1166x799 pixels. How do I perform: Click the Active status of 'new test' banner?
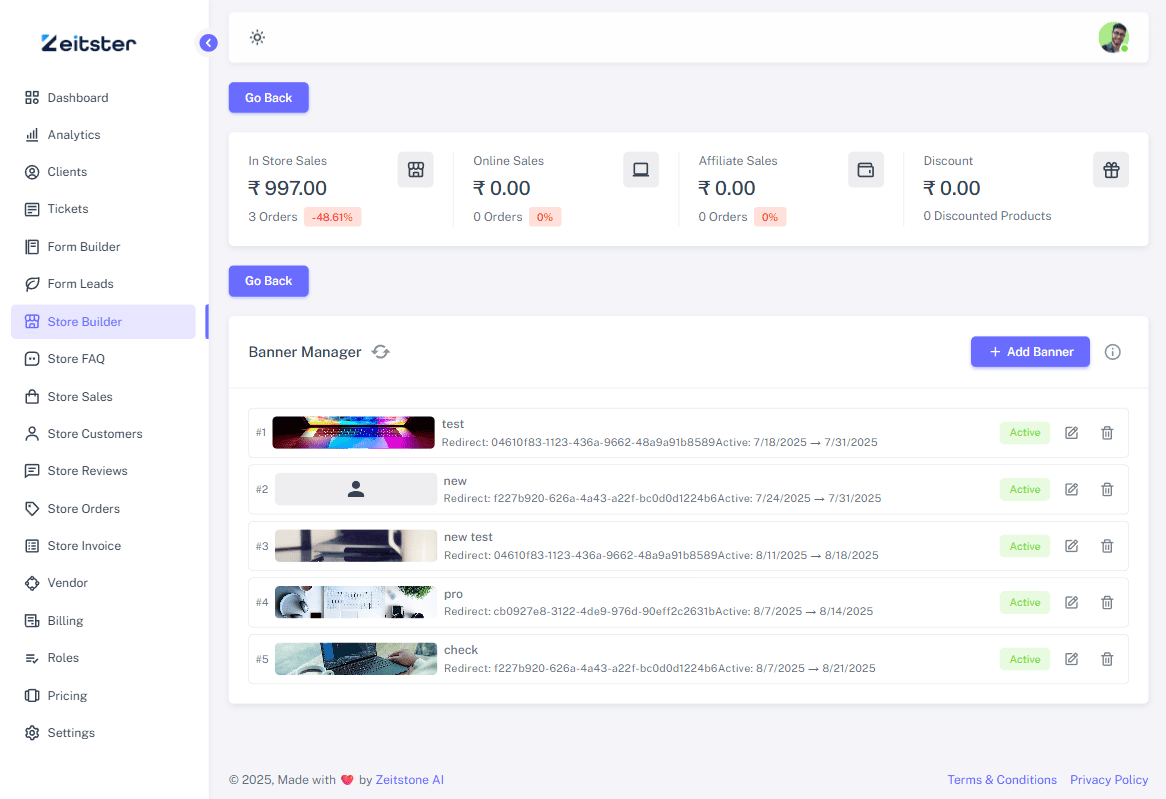(1025, 546)
